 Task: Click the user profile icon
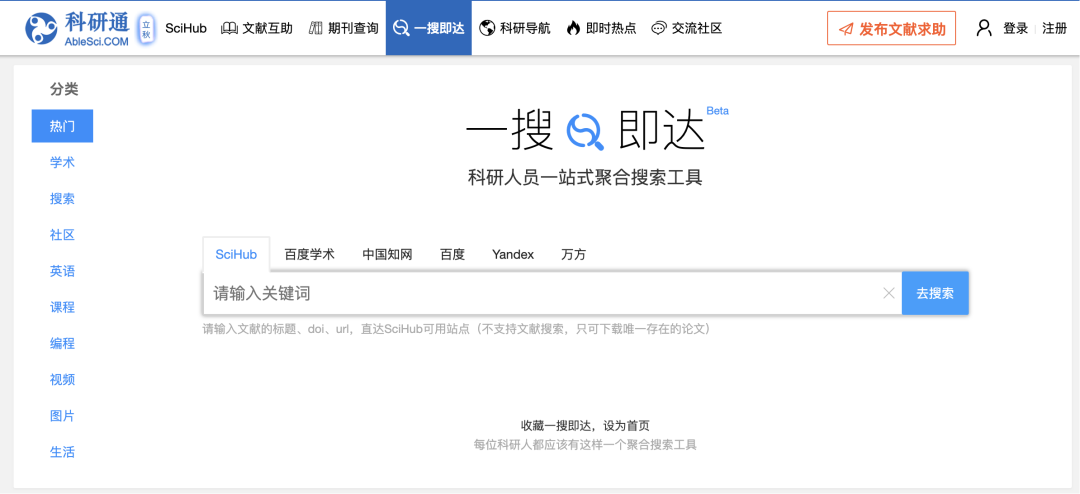coord(984,28)
